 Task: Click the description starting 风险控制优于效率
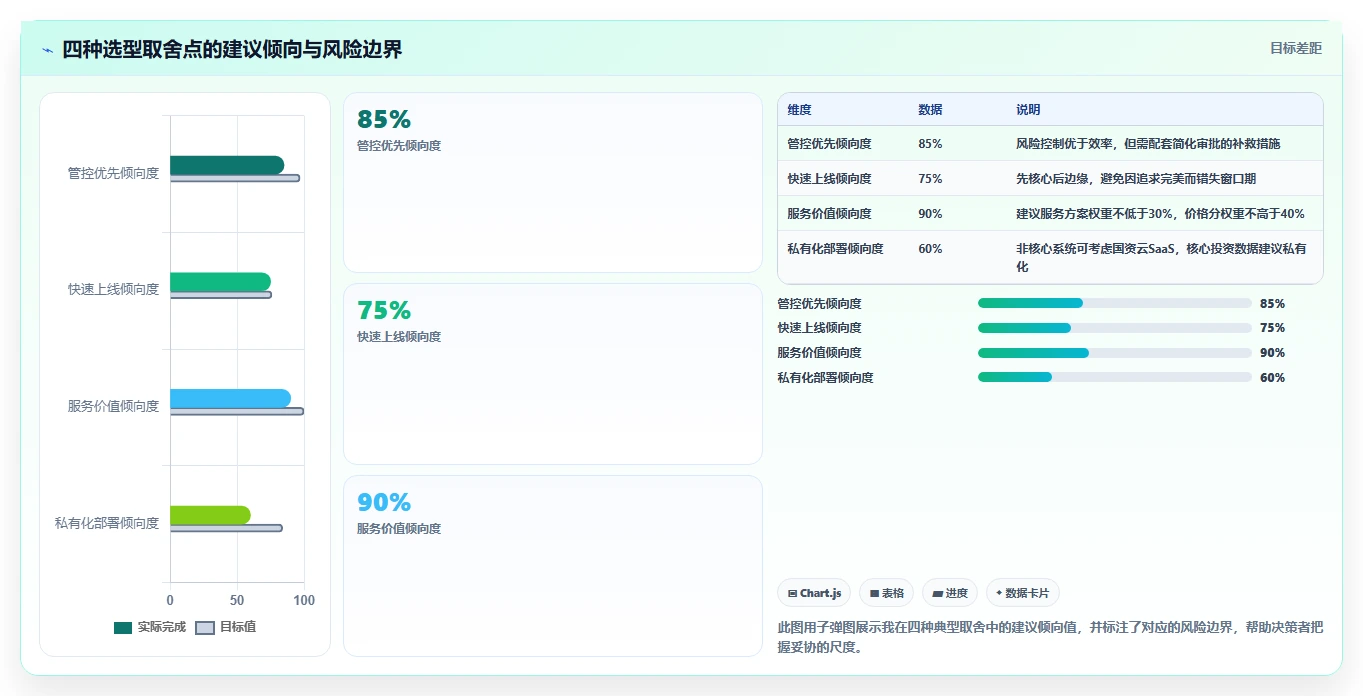[1148, 143]
